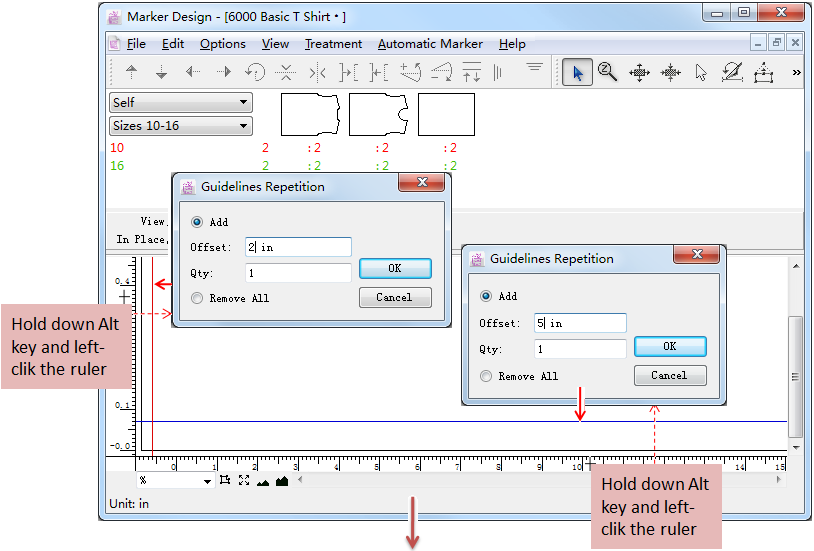This screenshot has width=814, height=551.
Task: Choose Remove All in the 5 in dialog
Action: pyautogui.click(x=487, y=376)
